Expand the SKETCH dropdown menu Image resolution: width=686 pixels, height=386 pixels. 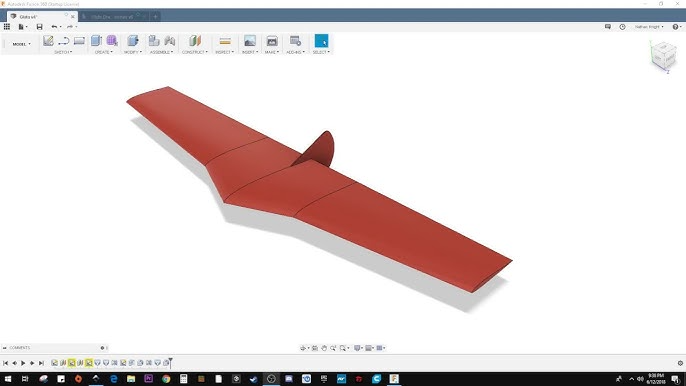[x=63, y=52]
